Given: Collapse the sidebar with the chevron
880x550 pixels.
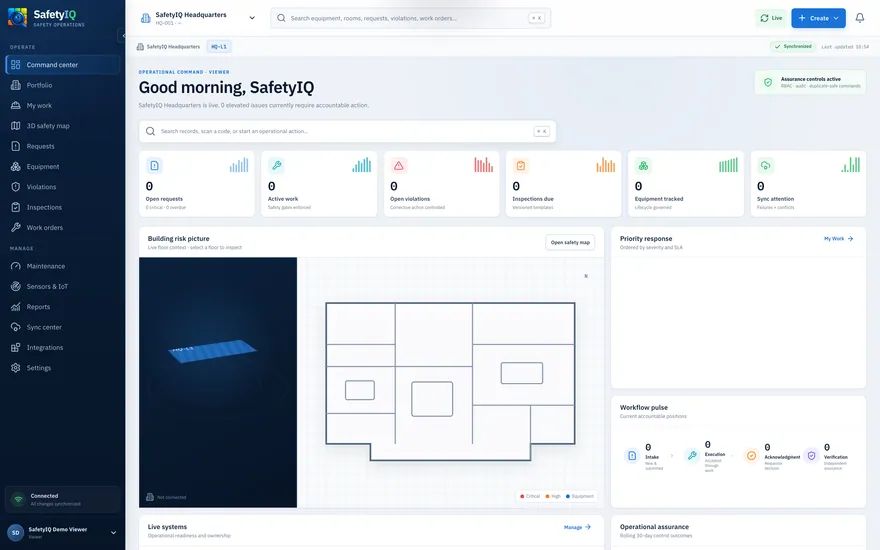Looking at the screenshot, I should 123,35.
